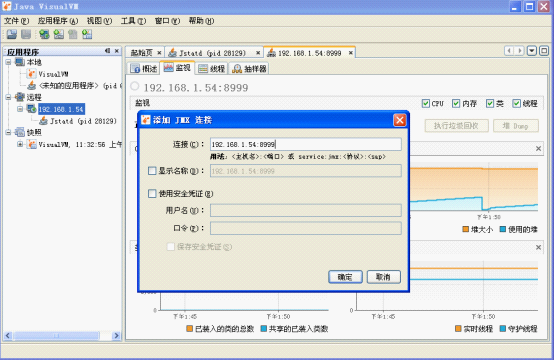Enable the display name checkbox

(x=152, y=171)
